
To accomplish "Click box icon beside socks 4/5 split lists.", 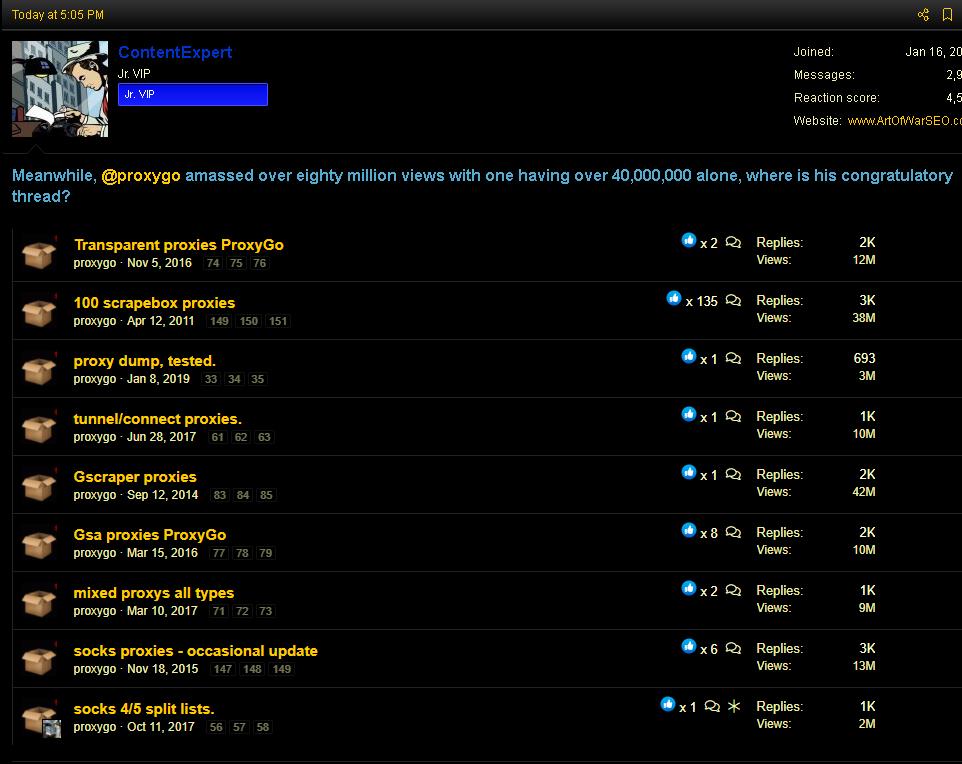I will pos(39,718).
